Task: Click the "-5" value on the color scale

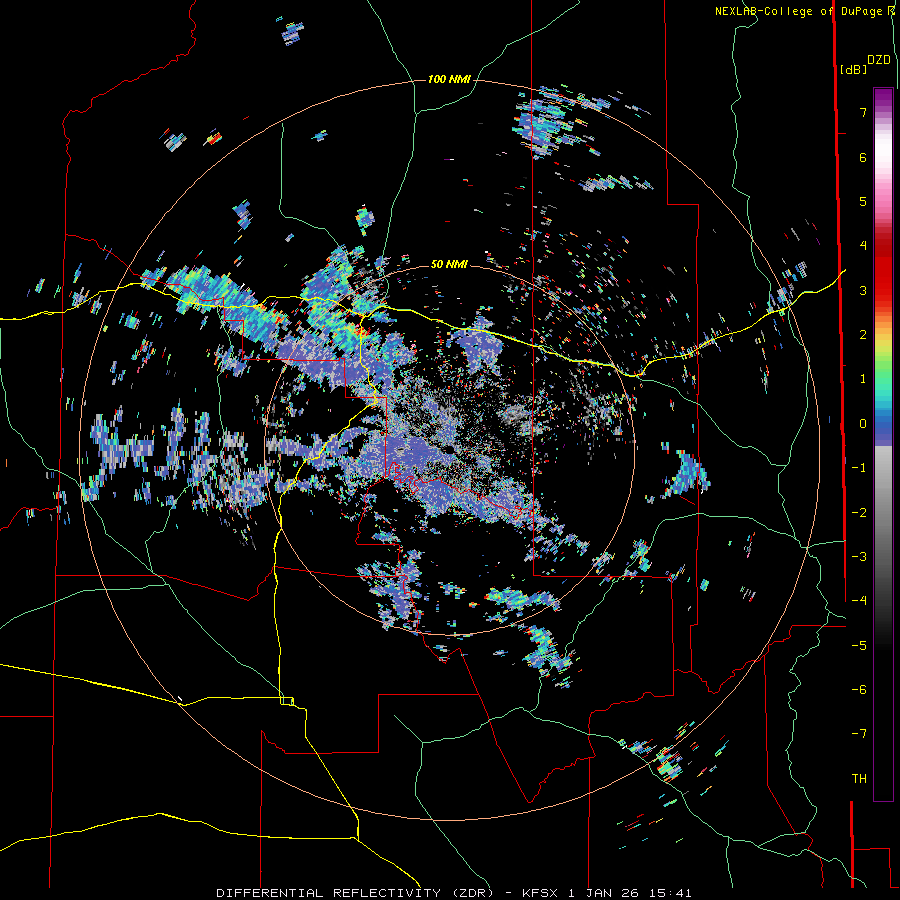Action: [859, 645]
